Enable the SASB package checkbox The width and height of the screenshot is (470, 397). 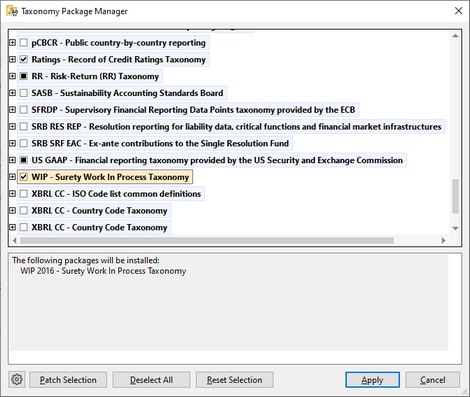click(x=23, y=93)
